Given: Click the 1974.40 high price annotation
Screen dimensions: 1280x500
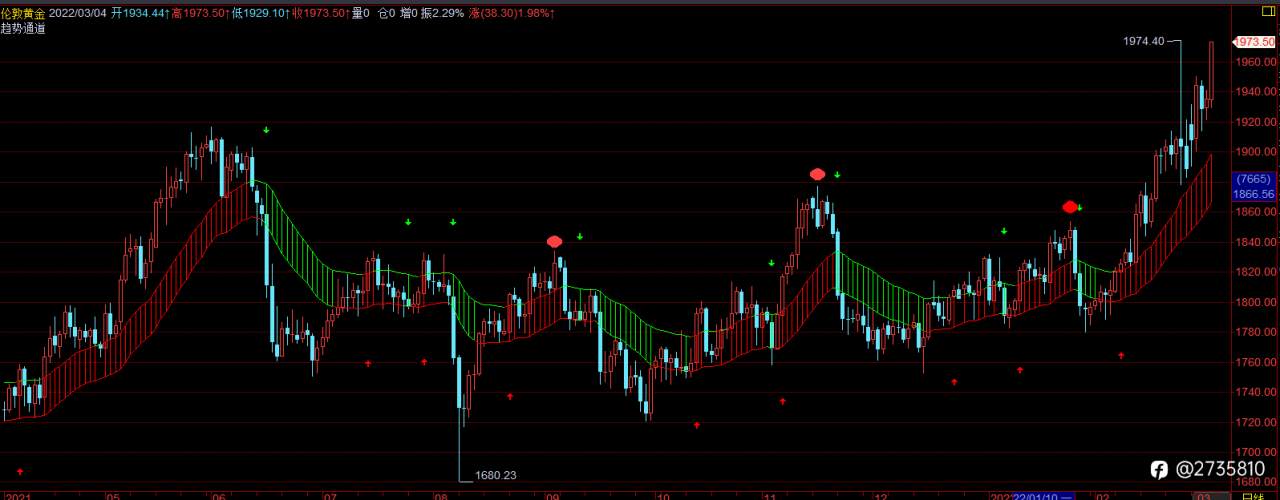Looking at the screenshot, I should point(1144,41).
